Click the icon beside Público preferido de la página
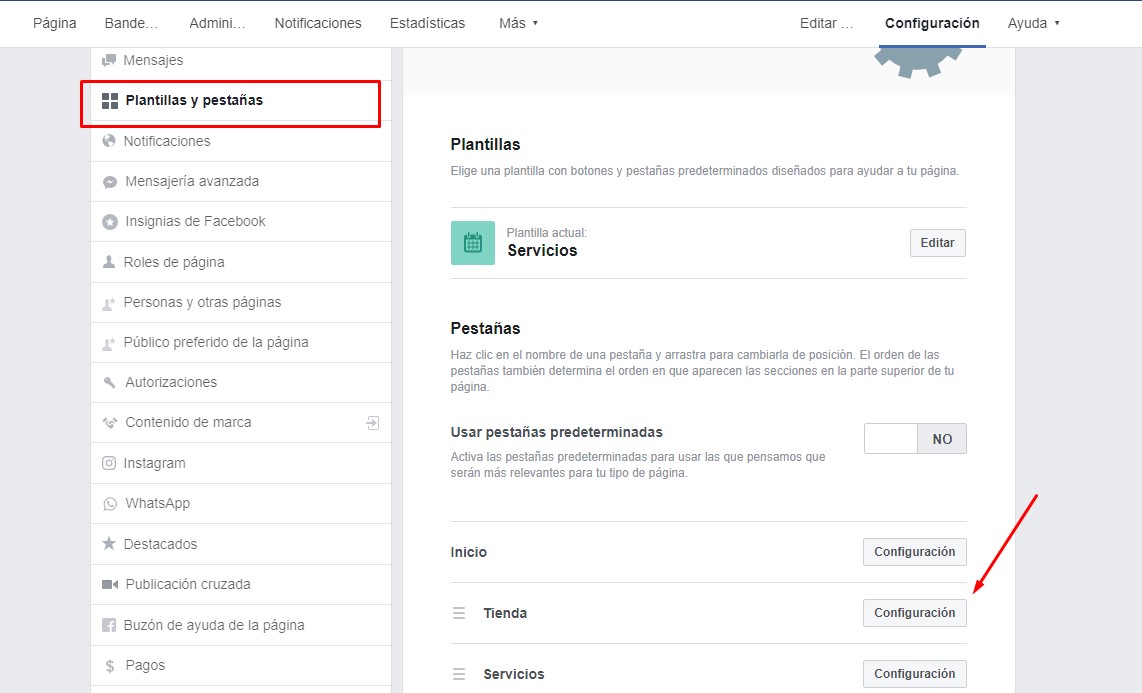Viewport: 1142px width, 693px height. [x=109, y=343]
